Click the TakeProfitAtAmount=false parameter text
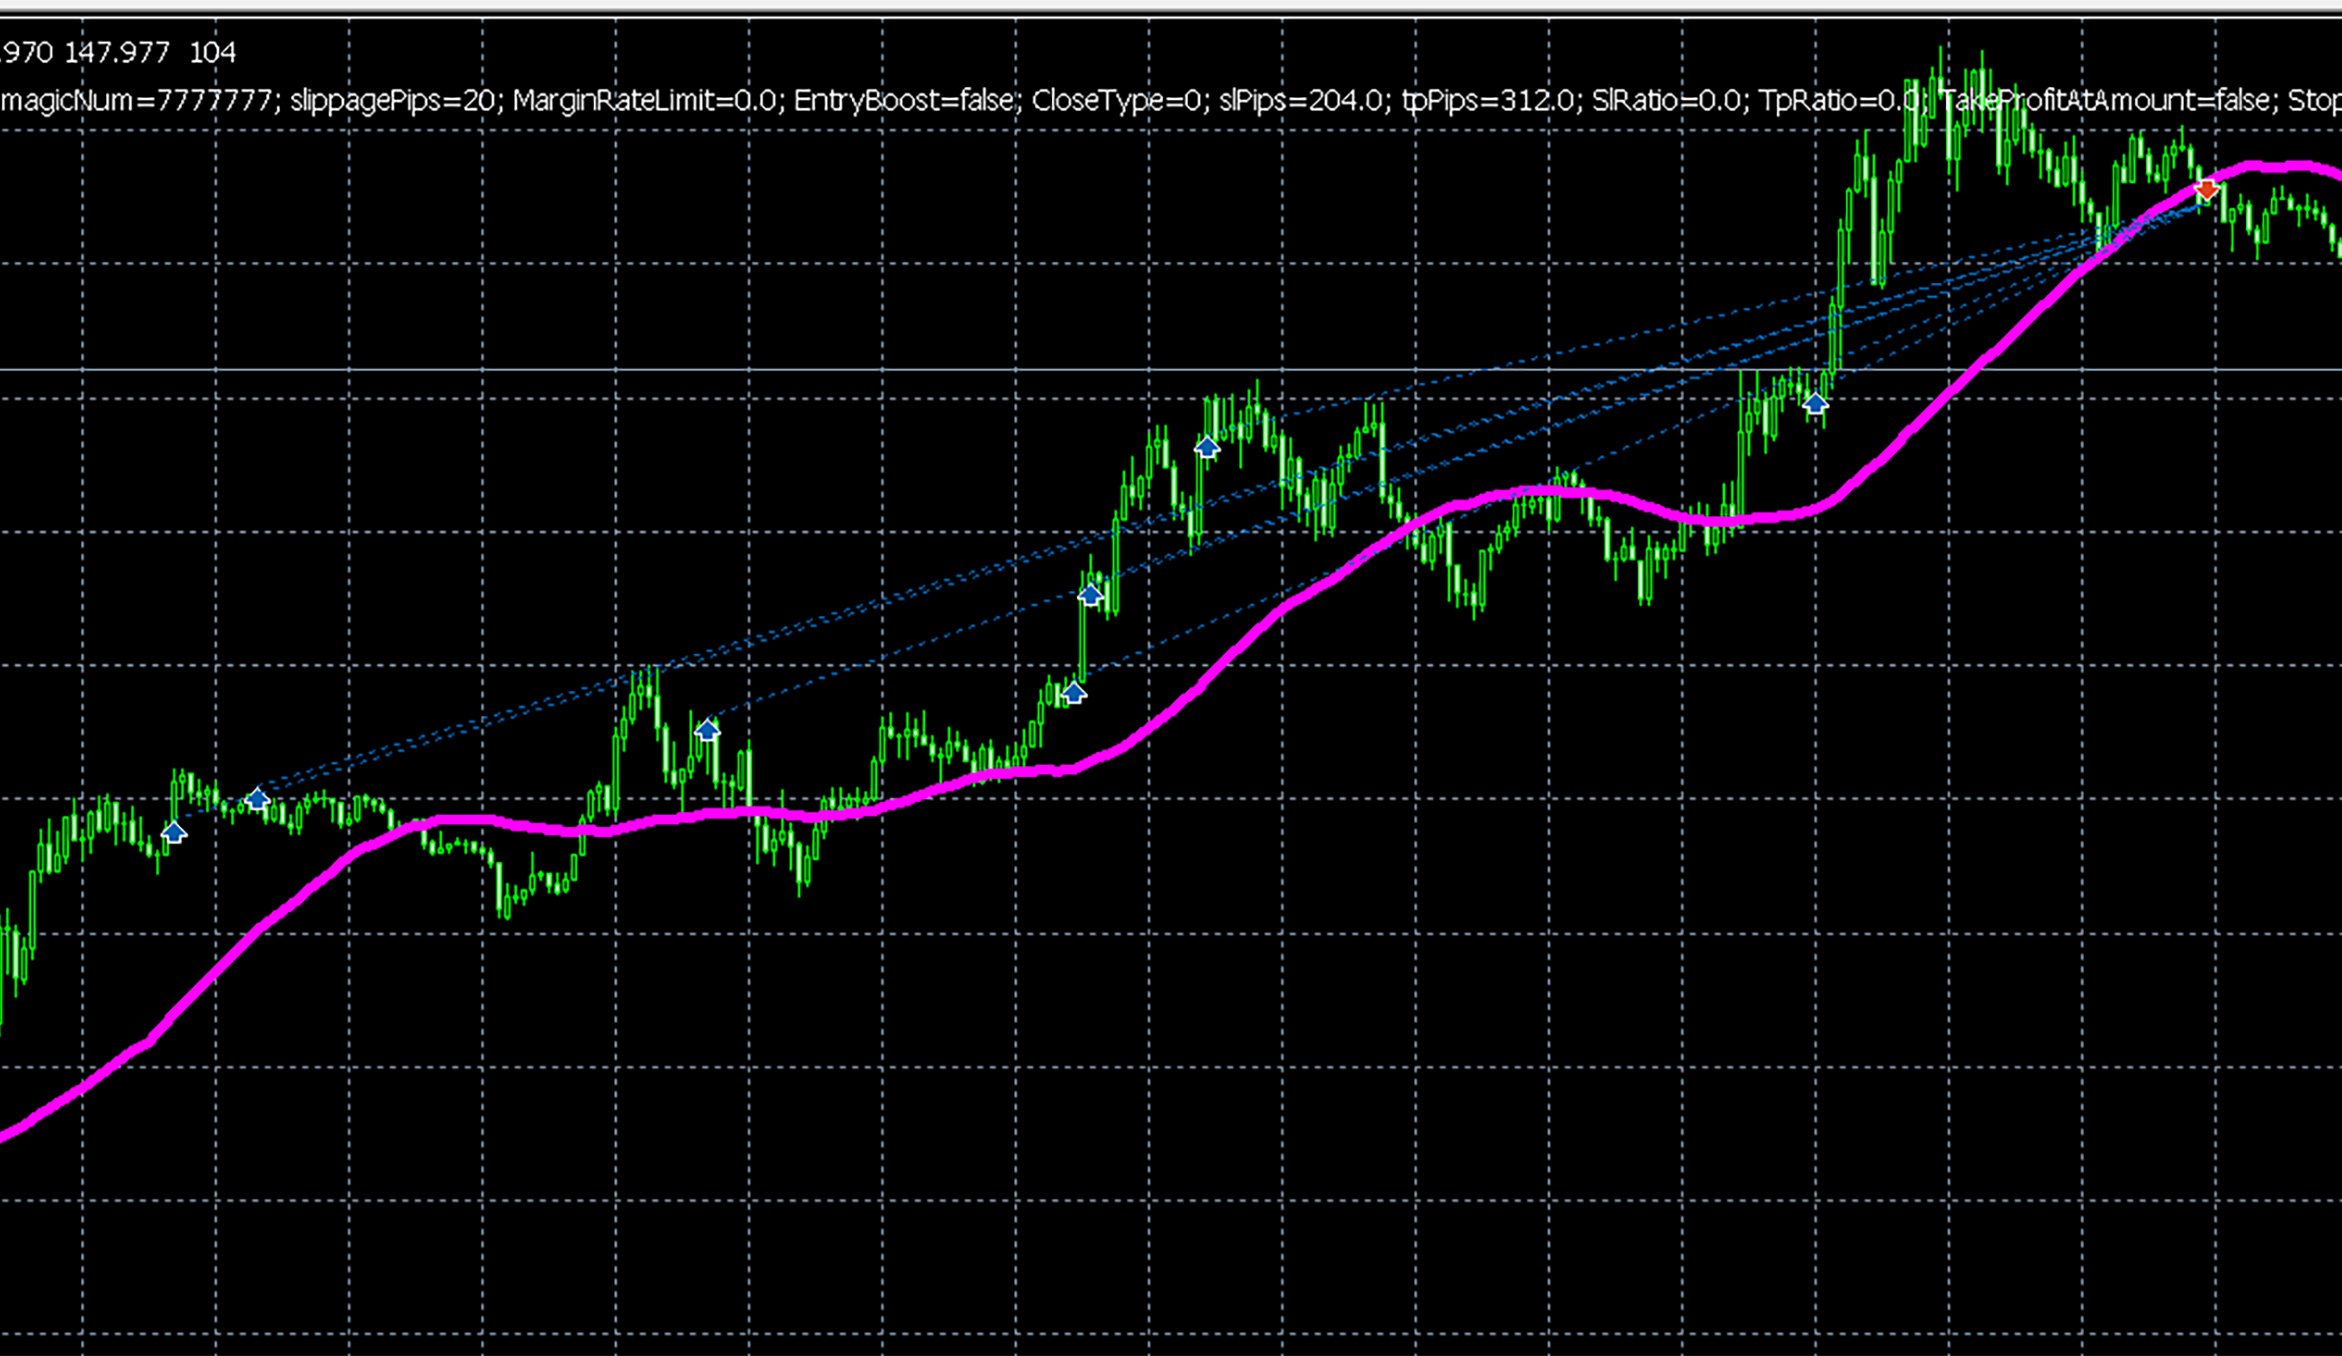The width and height of the screenshot is (2342, 1356). coord(2103,101)
